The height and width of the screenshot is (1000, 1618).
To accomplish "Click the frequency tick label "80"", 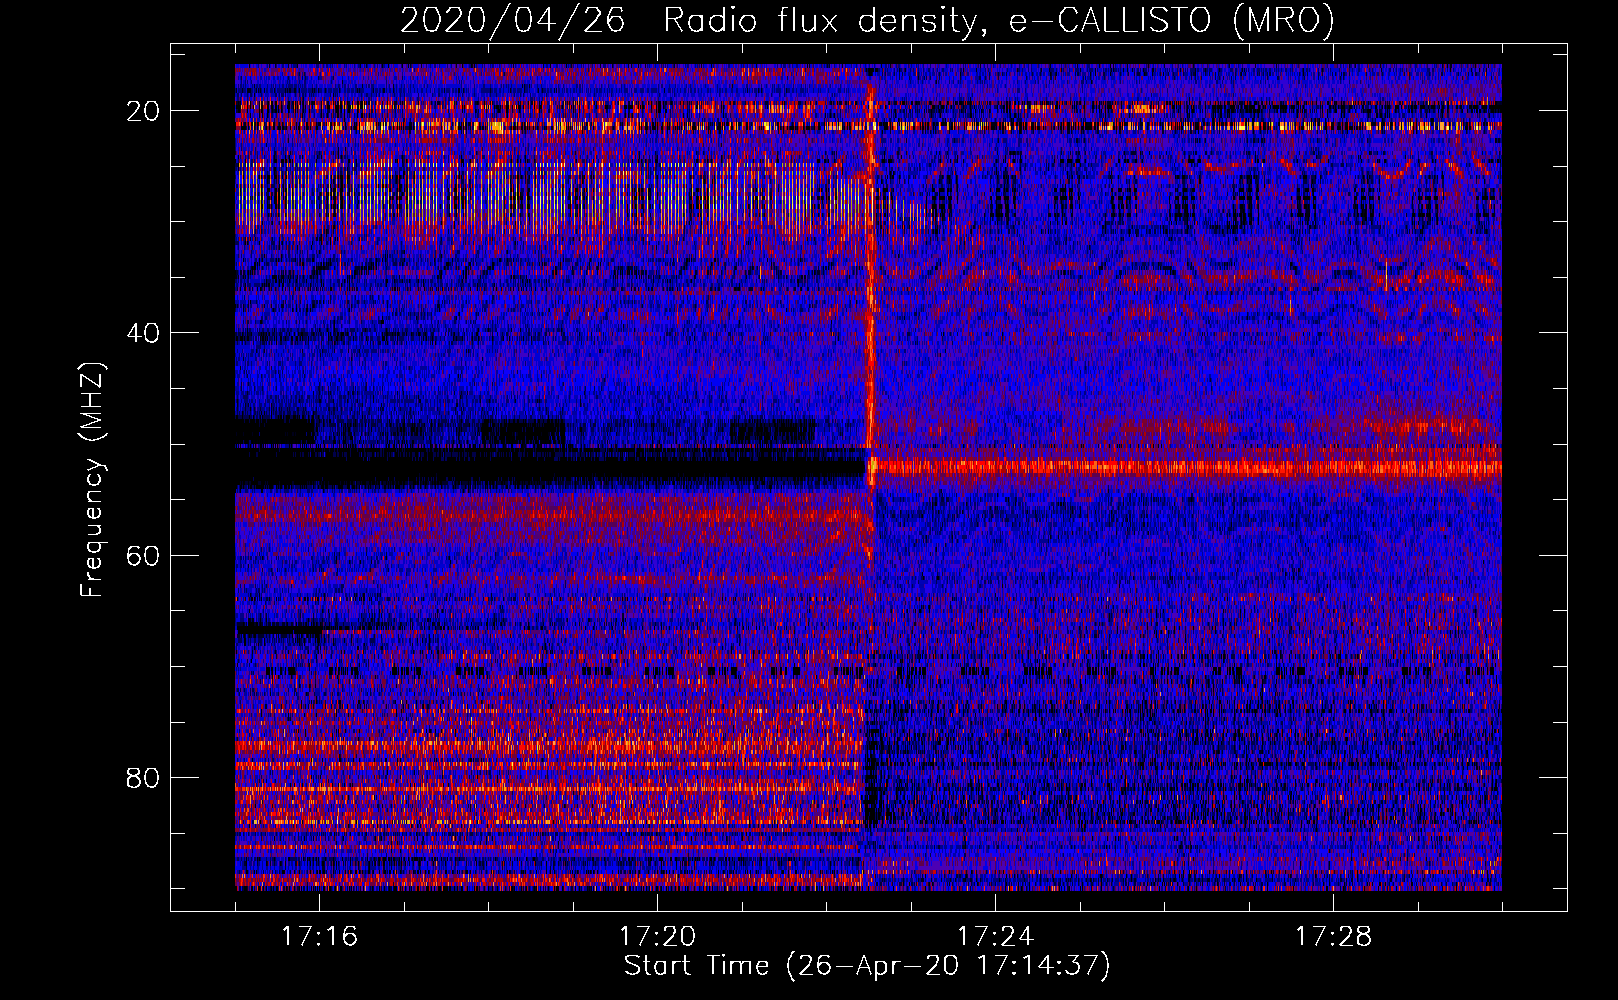I will 144,778.
